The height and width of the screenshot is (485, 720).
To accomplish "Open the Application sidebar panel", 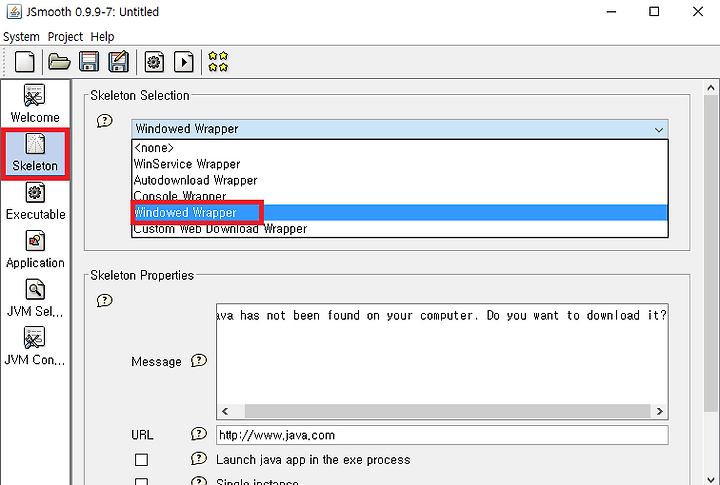I will pyautogui.click(x=35, y=251).
